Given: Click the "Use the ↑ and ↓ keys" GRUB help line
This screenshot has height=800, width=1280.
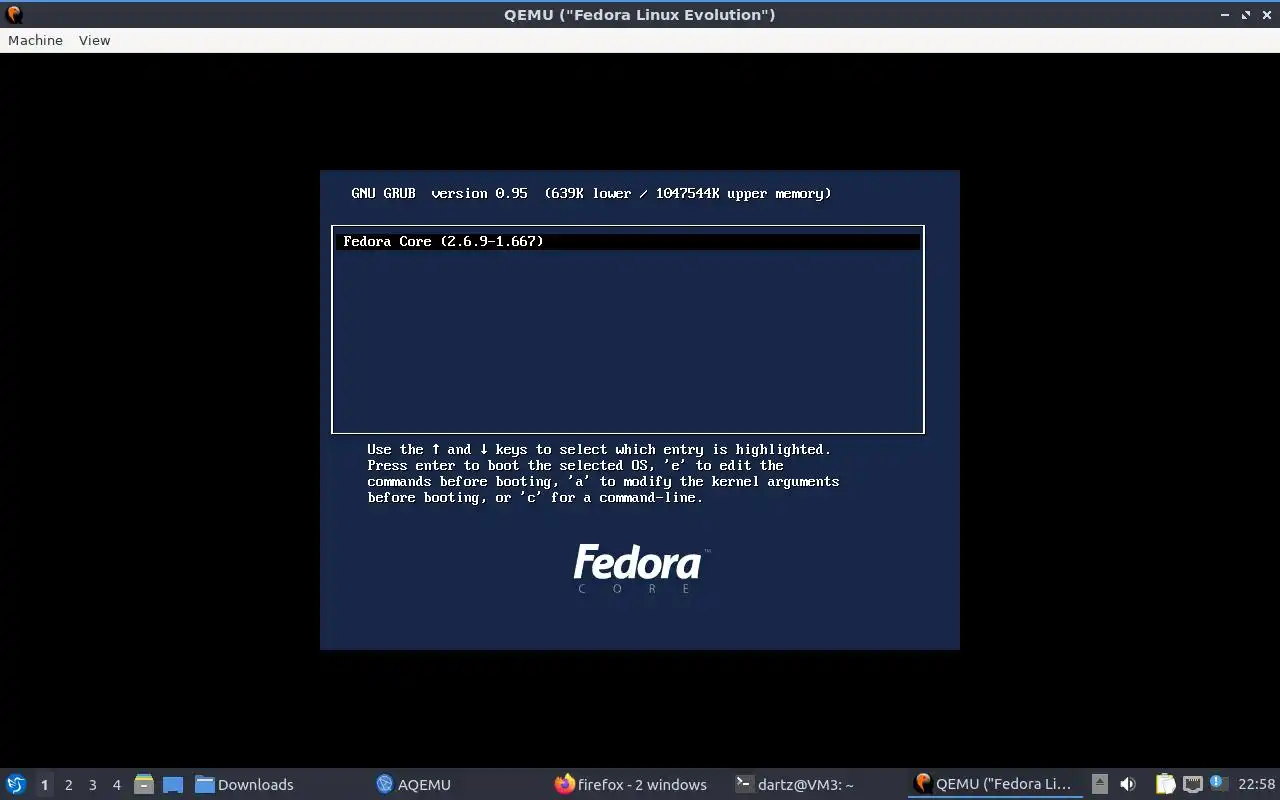Looking at the screenshot, I should pos(599,450).
